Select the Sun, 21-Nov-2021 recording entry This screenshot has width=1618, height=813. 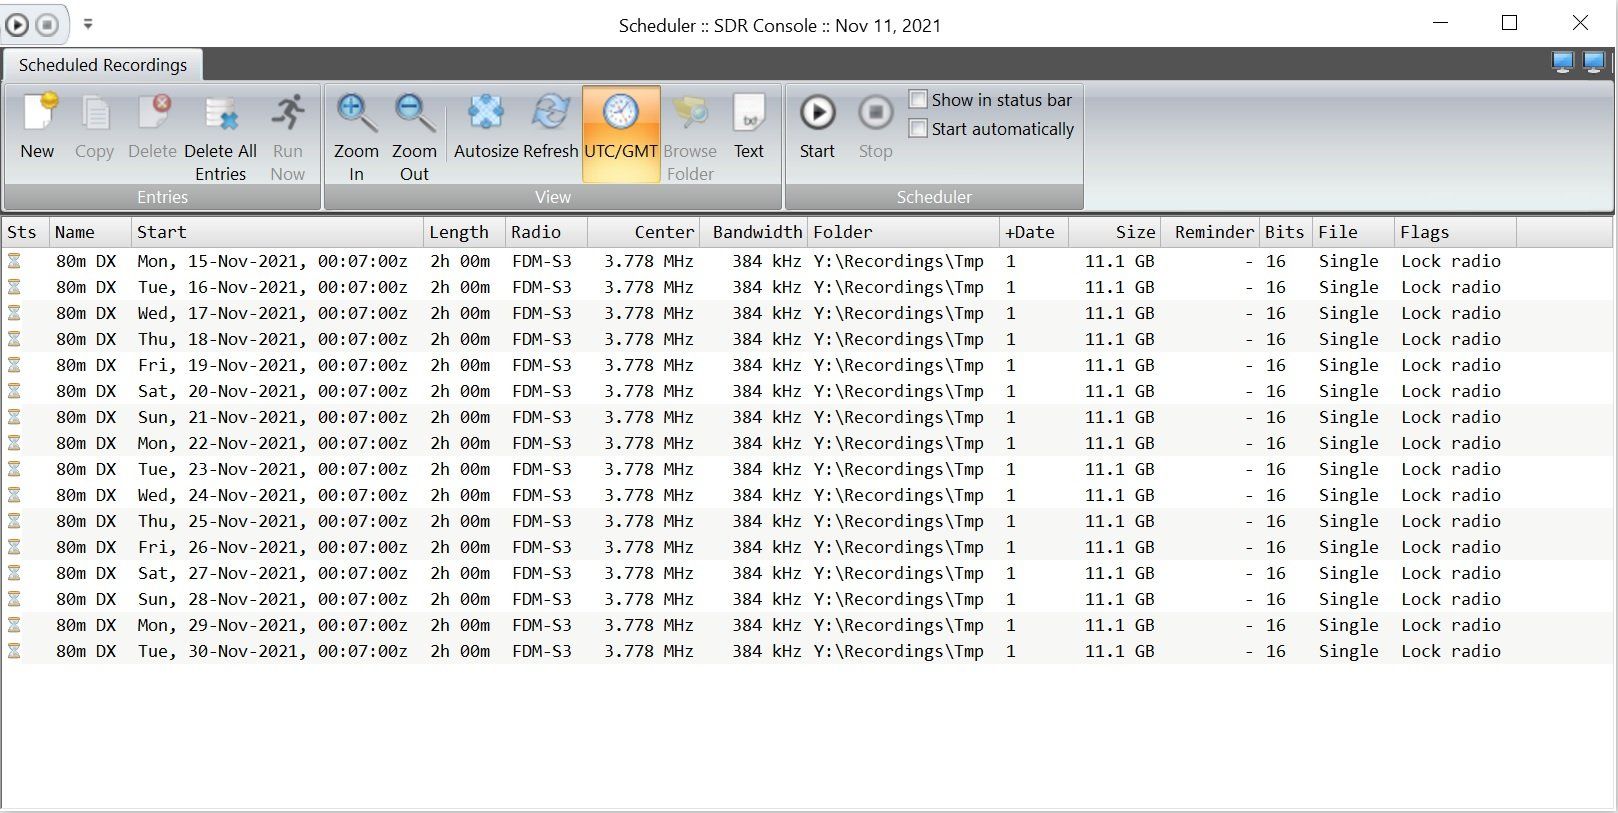(807, 417)
